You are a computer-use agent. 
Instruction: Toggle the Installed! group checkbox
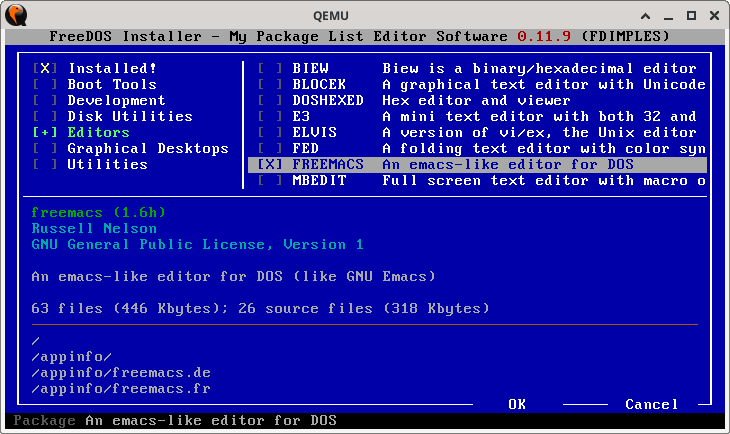pyautogui.click(x=45, y=68)
